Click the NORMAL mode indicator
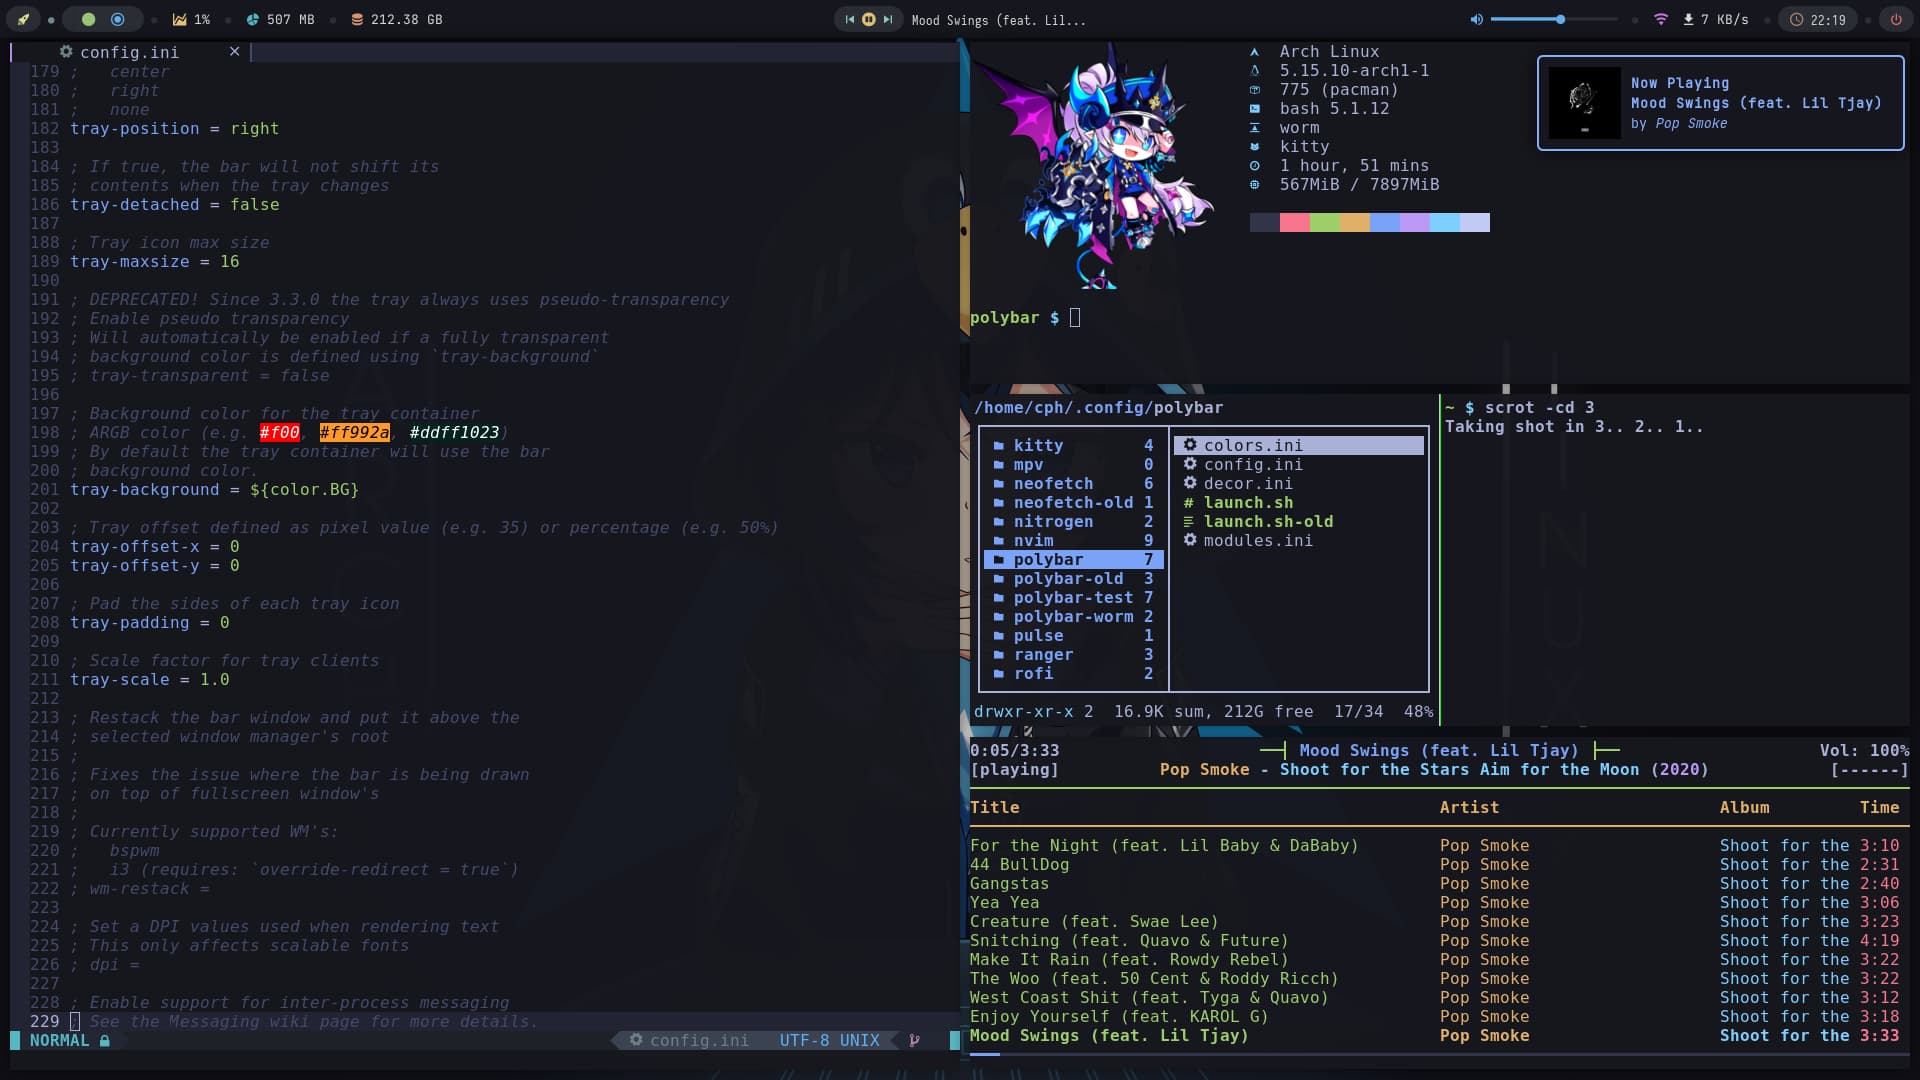Viewport: 1920px width, 1080px height. tap(59, 1040)
